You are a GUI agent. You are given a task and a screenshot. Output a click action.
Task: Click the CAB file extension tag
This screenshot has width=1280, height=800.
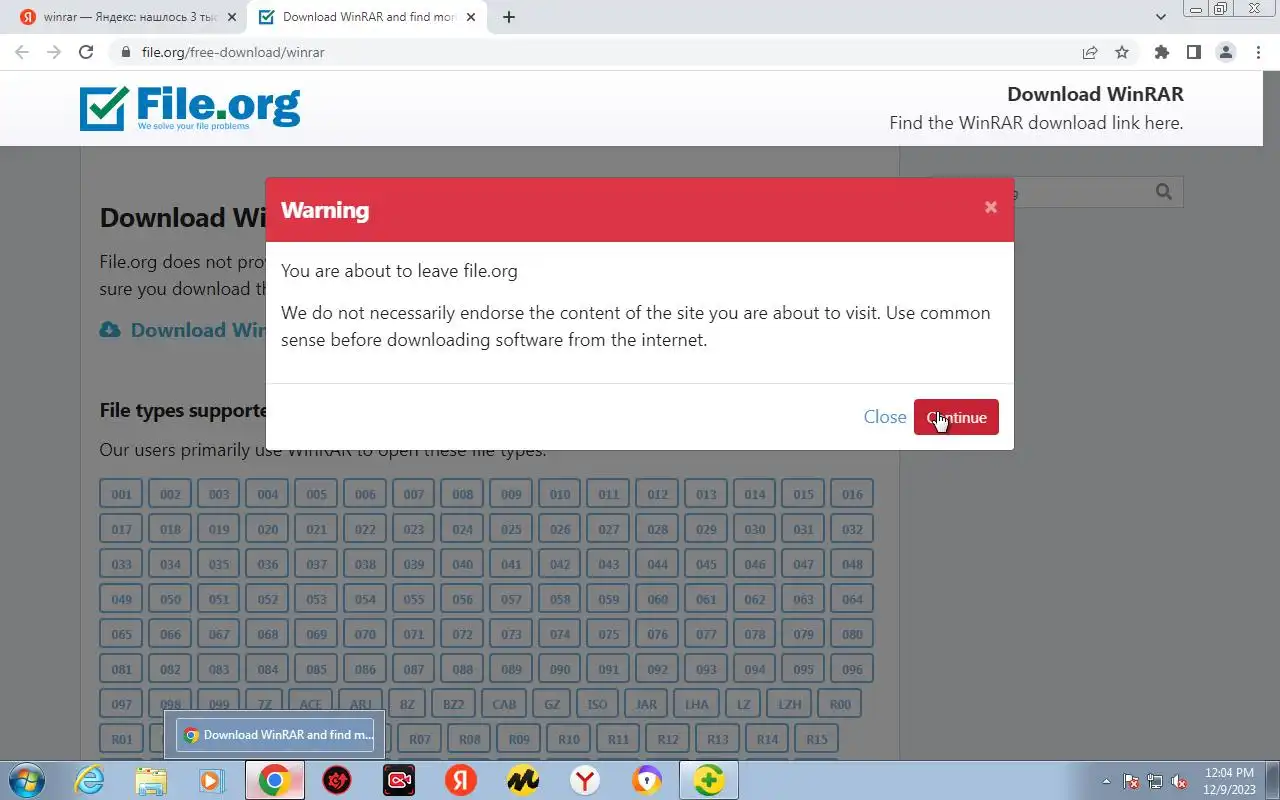click(x=504, y=704)
